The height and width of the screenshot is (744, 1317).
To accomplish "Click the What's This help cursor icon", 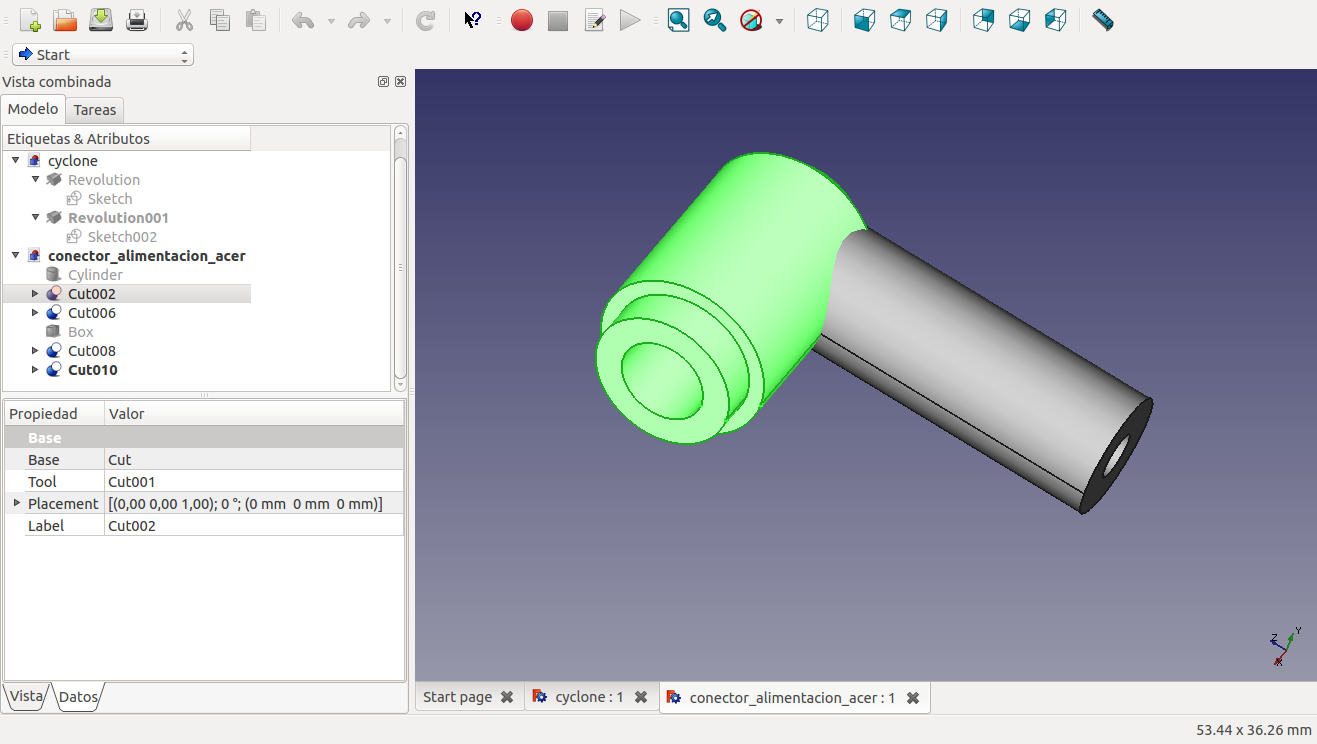I will (473, 20).
